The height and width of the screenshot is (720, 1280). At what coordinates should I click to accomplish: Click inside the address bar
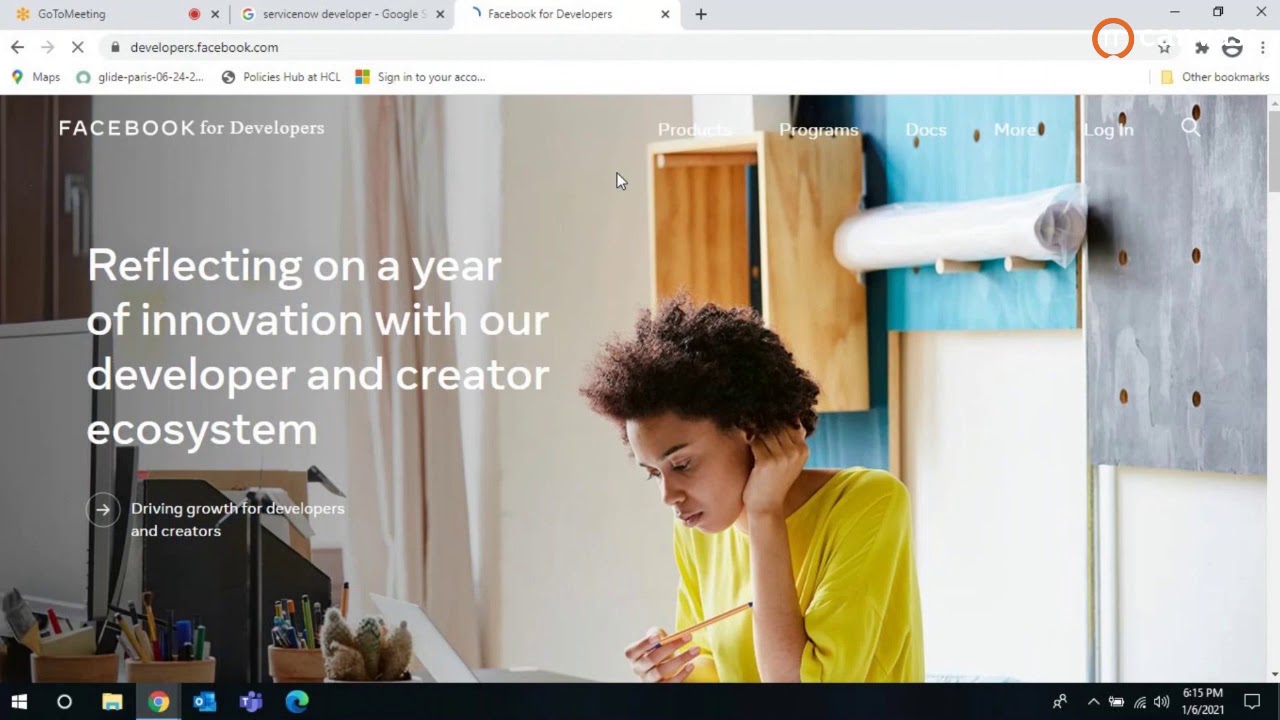(x=400, y=47)
